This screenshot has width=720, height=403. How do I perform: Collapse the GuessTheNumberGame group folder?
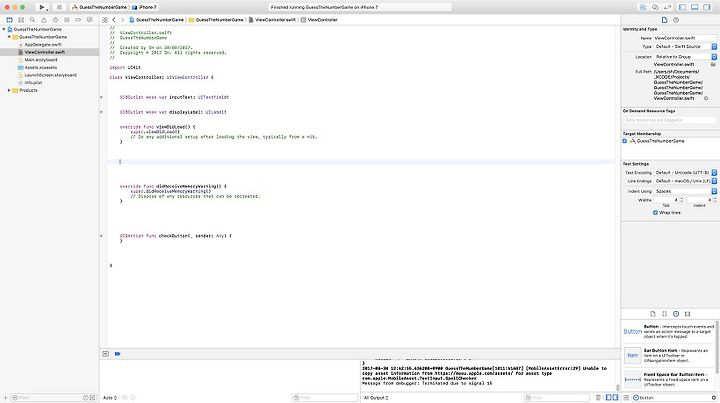[9, 37]
